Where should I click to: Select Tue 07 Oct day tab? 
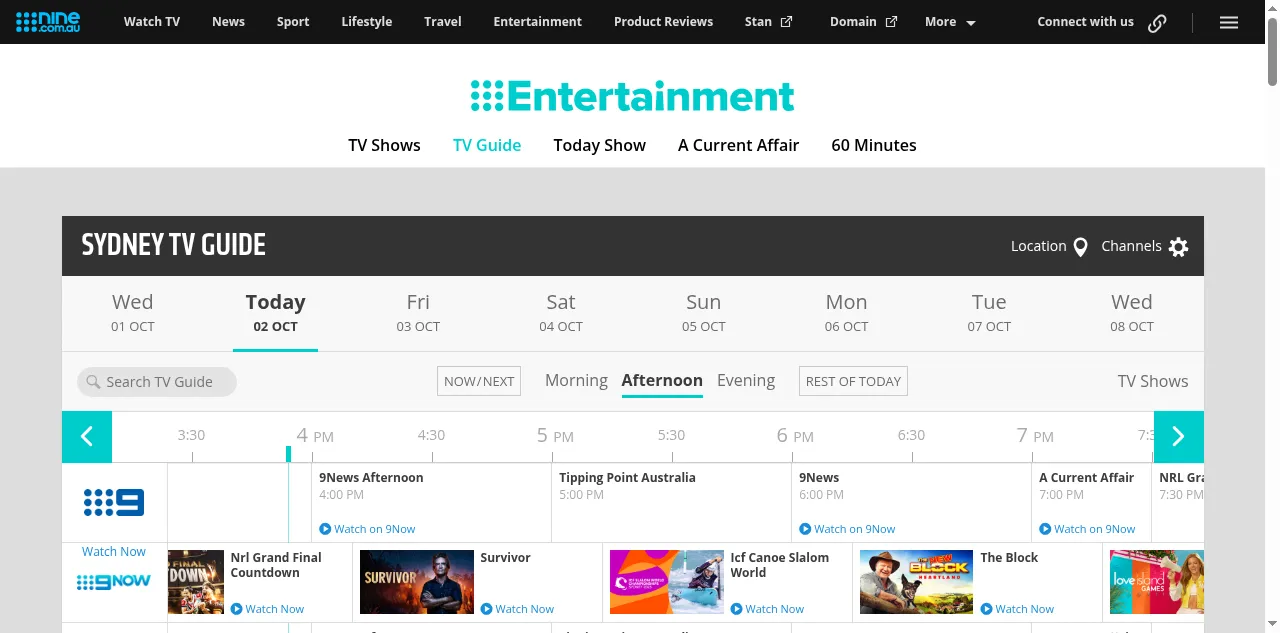click(x=989, y=312)
